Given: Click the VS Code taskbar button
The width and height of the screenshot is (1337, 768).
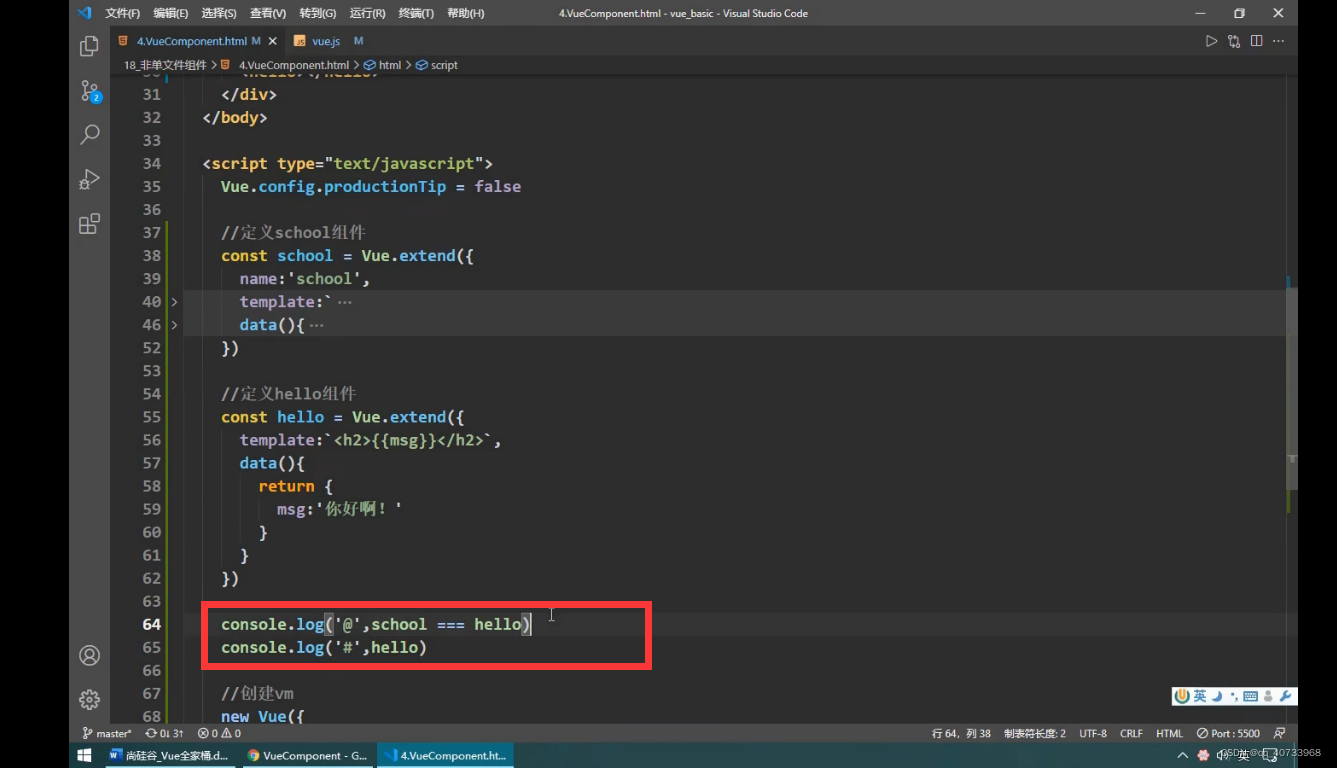Looking at the screenshot, I should (445, 755).
